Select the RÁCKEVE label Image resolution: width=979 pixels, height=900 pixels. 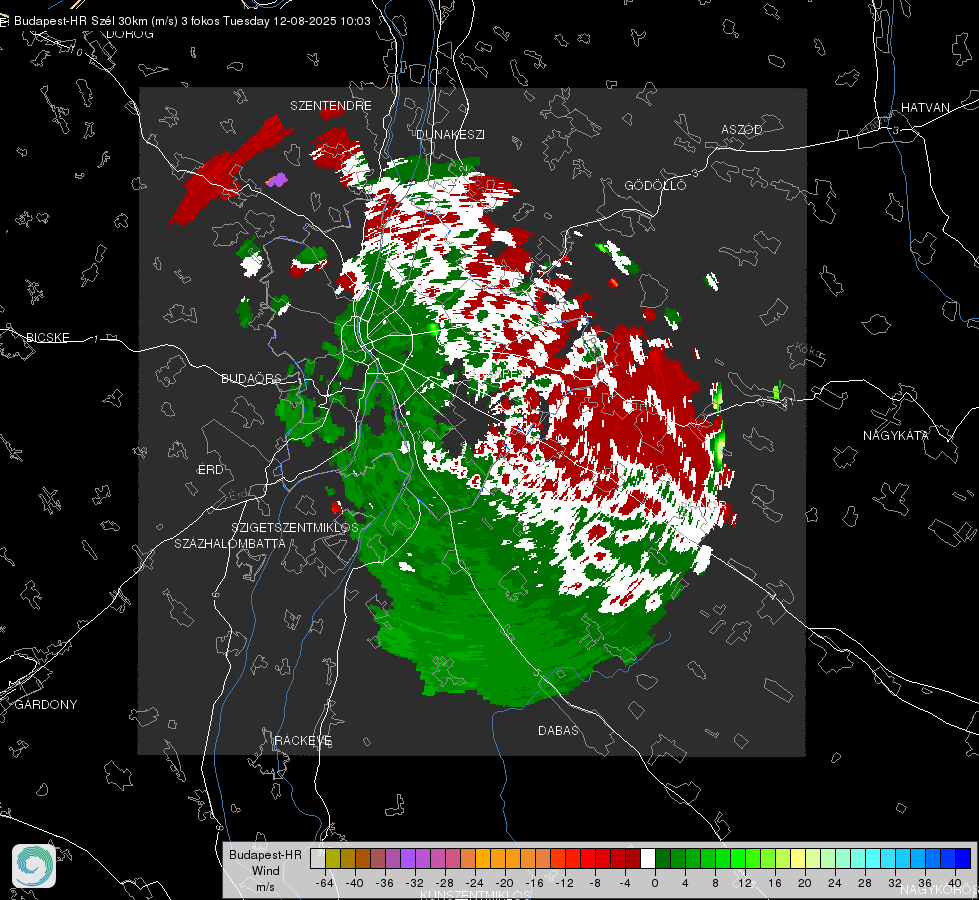coord(303,741)
